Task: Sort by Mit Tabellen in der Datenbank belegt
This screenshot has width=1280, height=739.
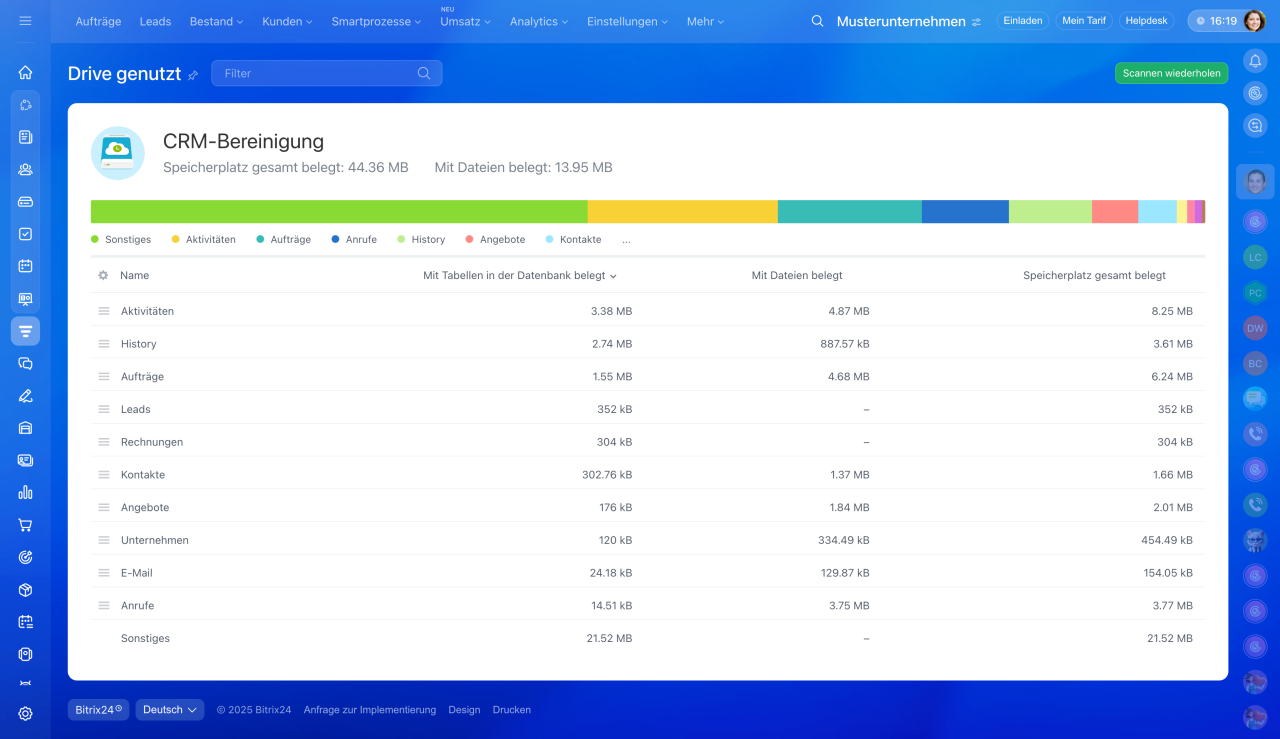Action: point(519,275)
